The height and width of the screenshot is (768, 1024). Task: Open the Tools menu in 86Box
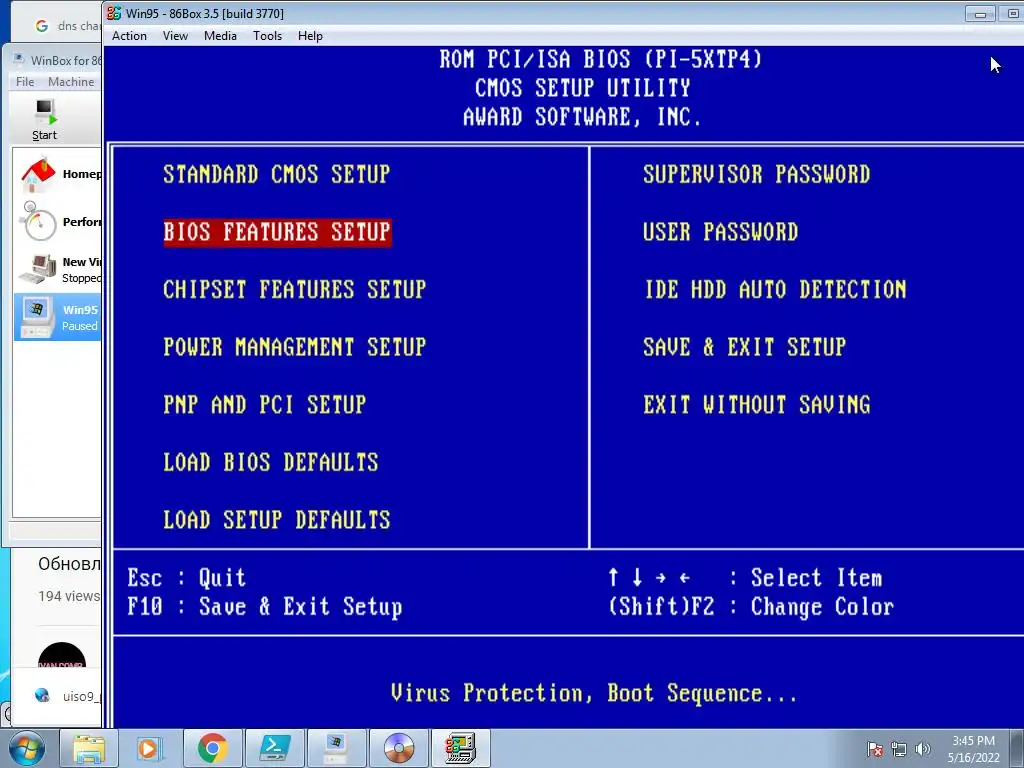point(267,36)
